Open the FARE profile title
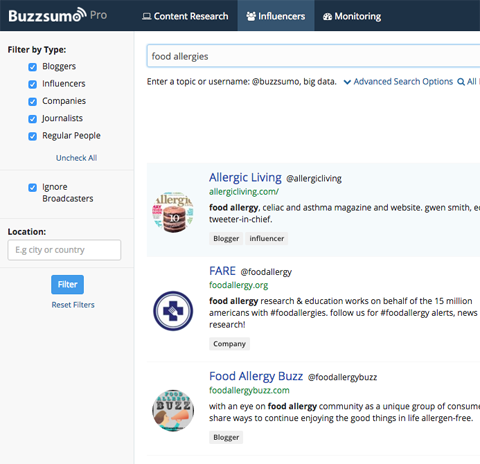The height and width of the screenshot is (464, 480). tap(222, 271)
